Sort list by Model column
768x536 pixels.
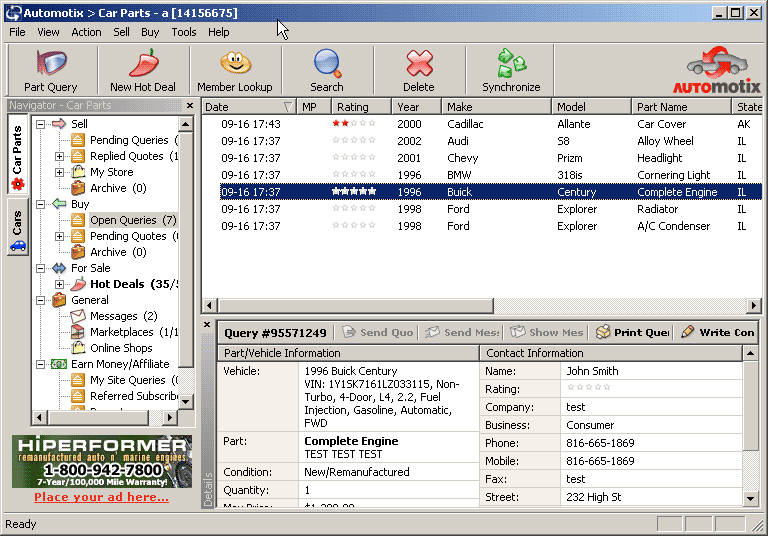591,107
